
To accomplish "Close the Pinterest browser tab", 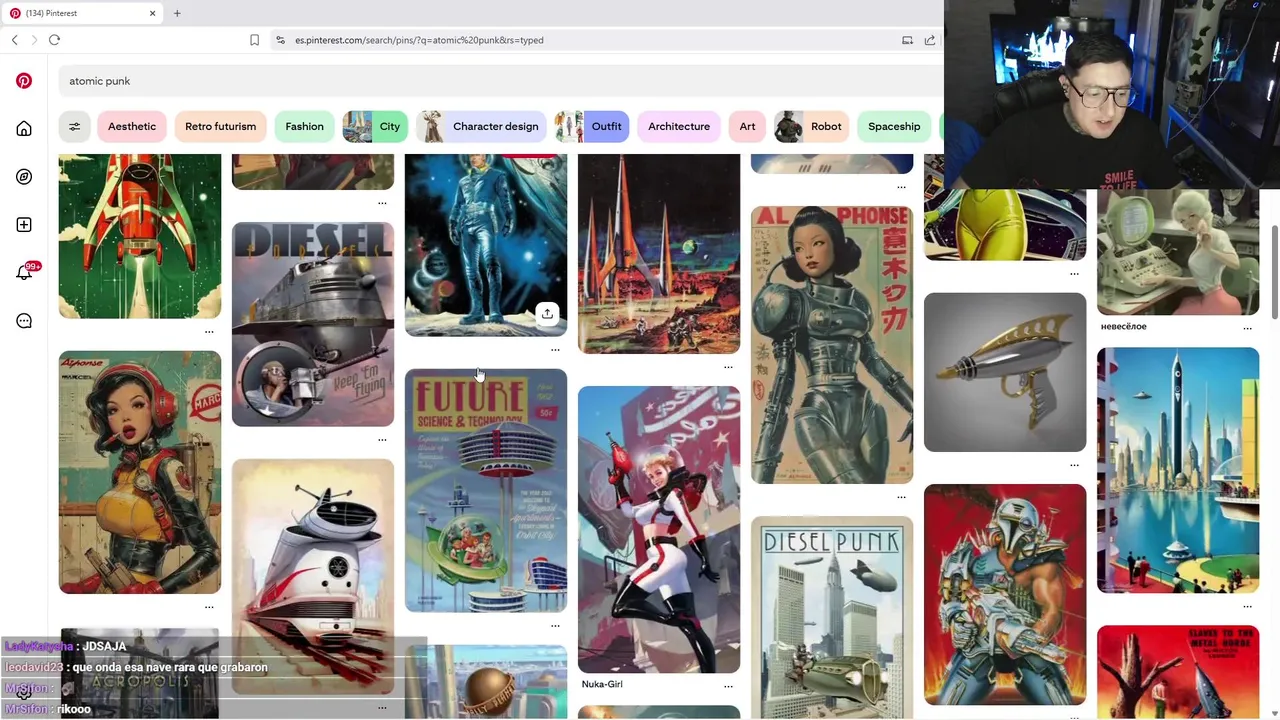I will [153, 13].
